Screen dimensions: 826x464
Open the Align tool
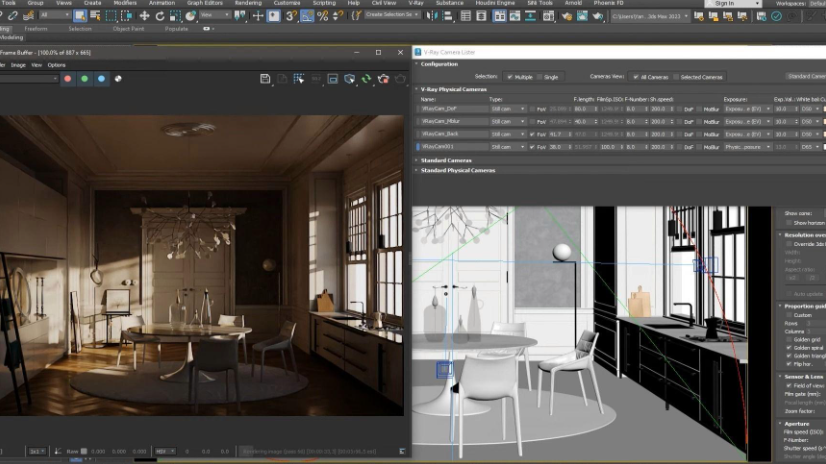point(447,16)
